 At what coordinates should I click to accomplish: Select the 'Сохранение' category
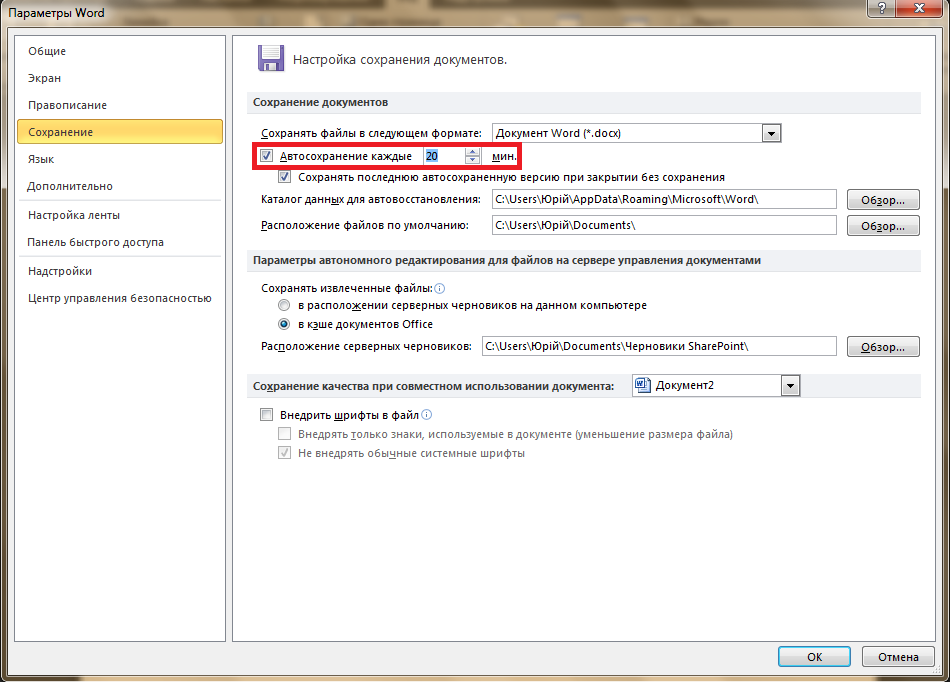(120, 132)
